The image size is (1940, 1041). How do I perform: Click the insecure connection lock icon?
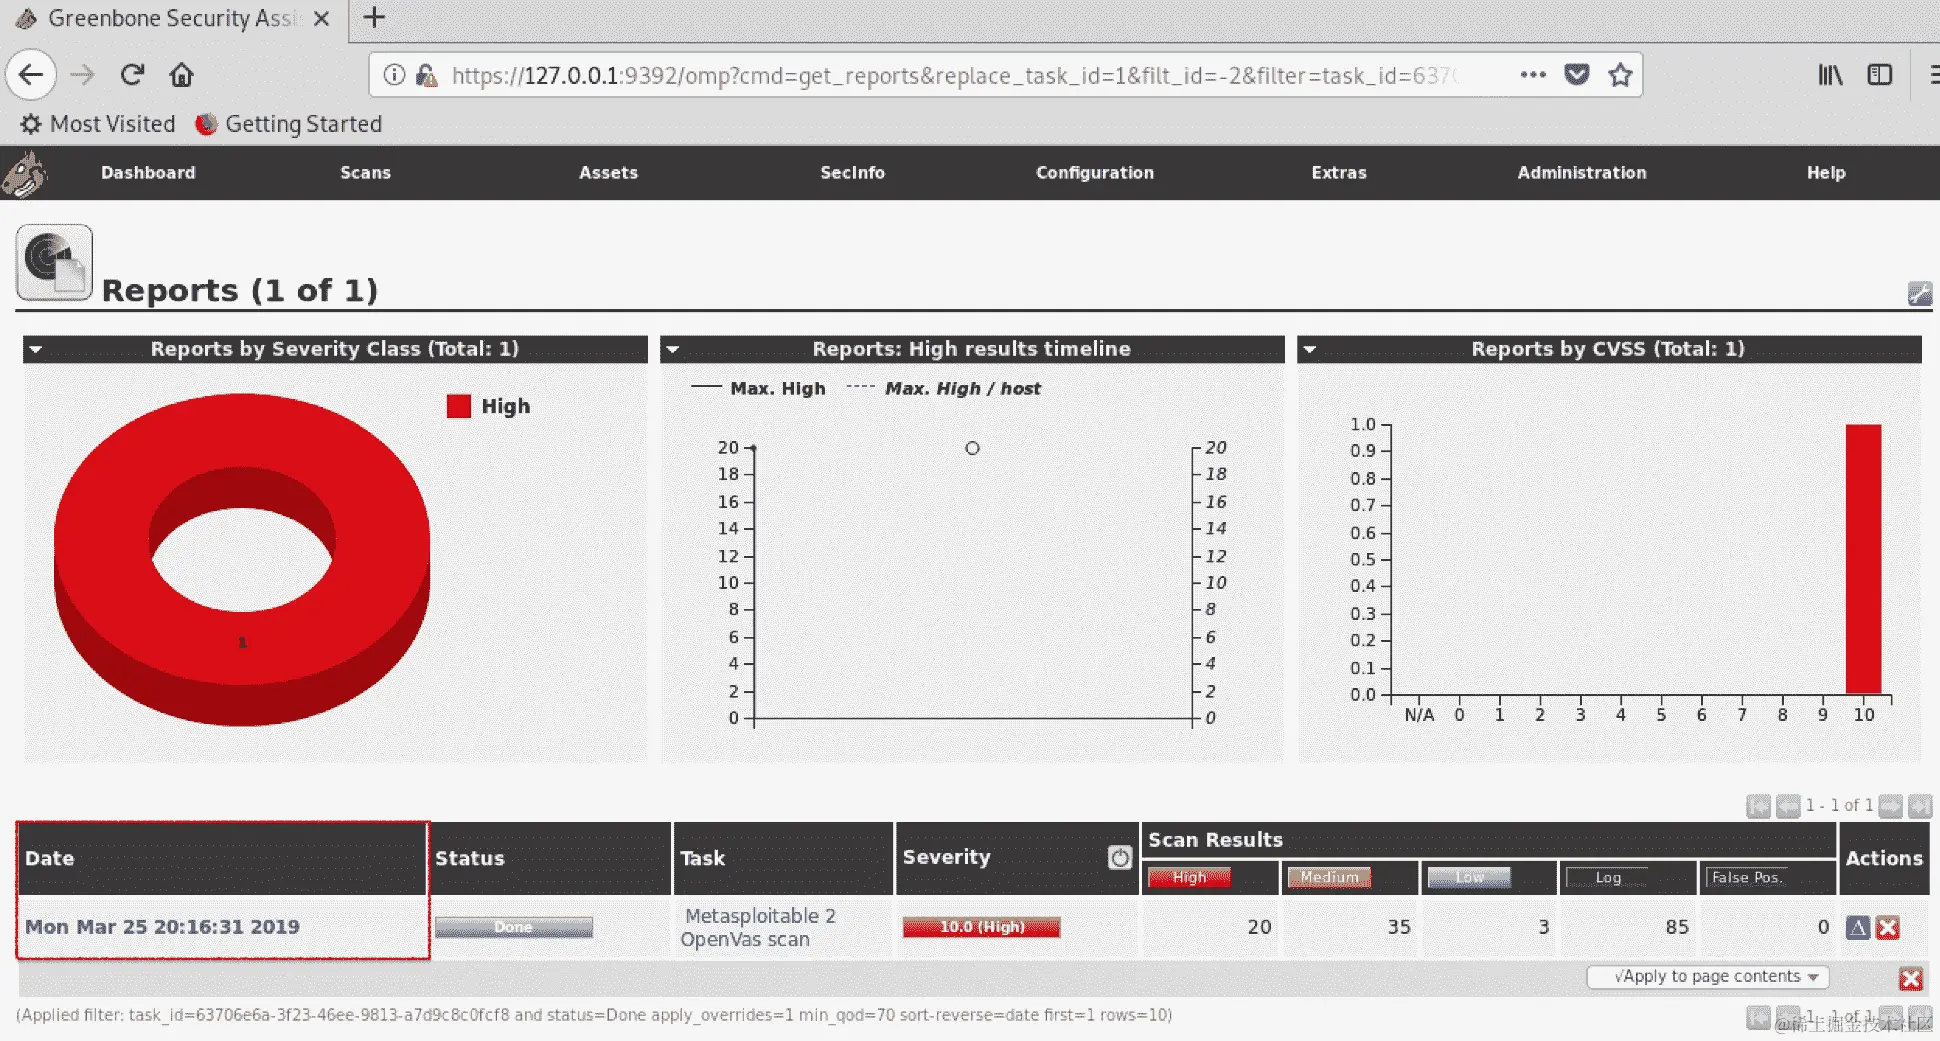pyautogui.click(x=426, y=75)
